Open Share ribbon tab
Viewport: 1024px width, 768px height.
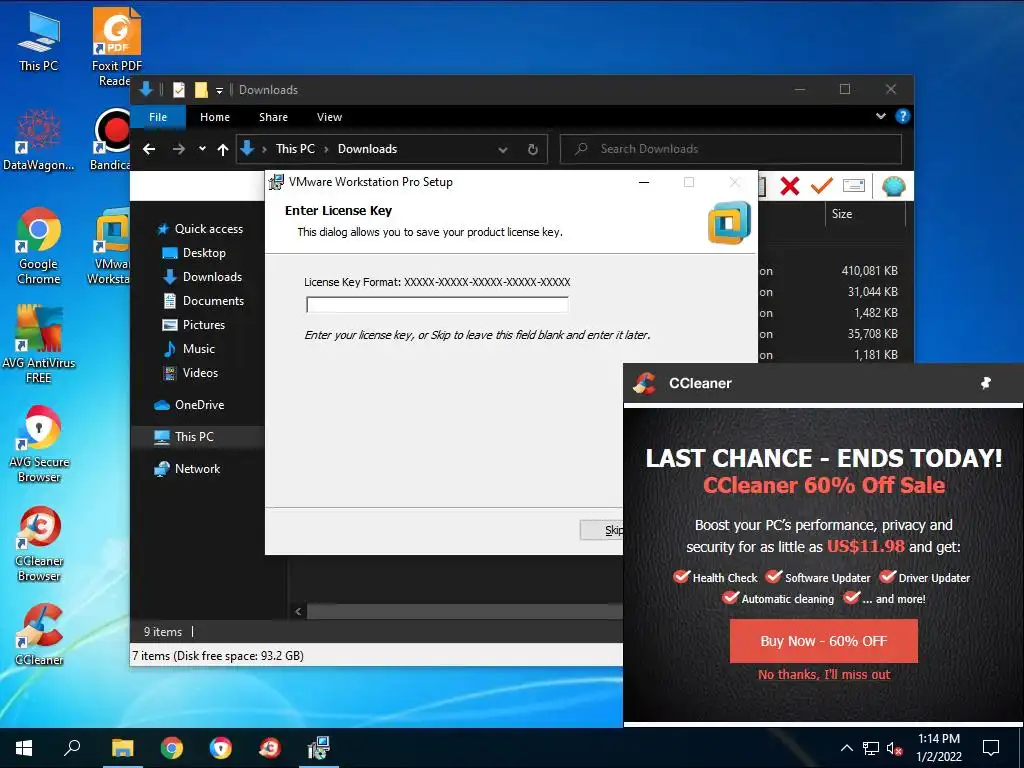273,117
